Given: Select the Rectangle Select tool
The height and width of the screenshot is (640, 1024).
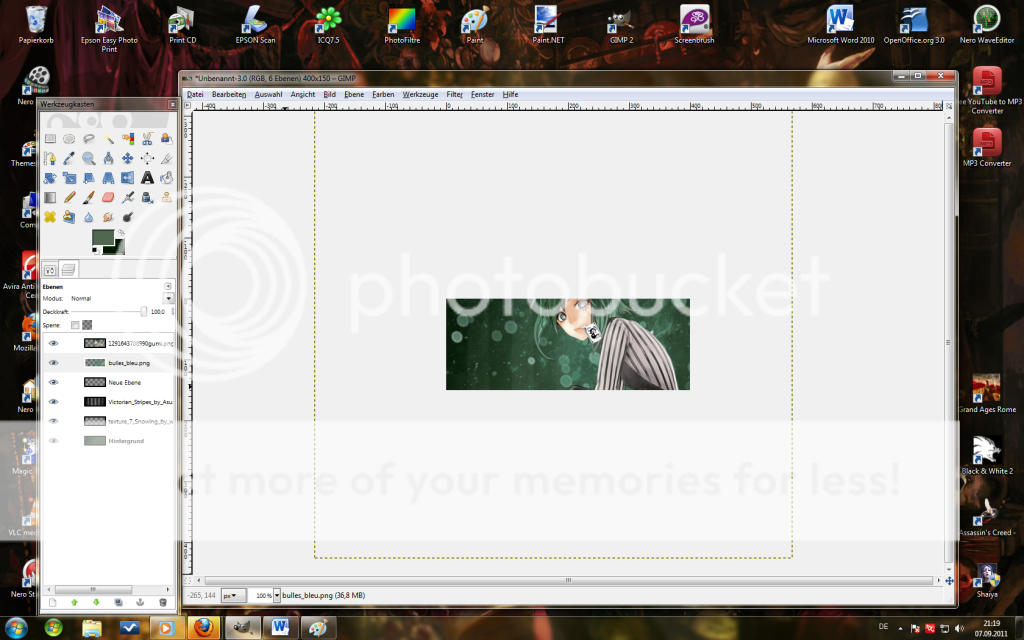Looking at the screenshot, I should [50, 138].
